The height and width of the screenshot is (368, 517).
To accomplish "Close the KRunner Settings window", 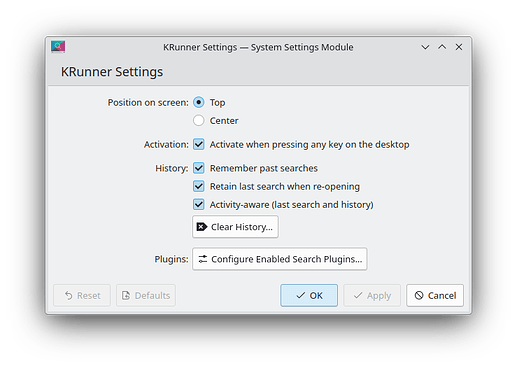I will coord(459,47).
